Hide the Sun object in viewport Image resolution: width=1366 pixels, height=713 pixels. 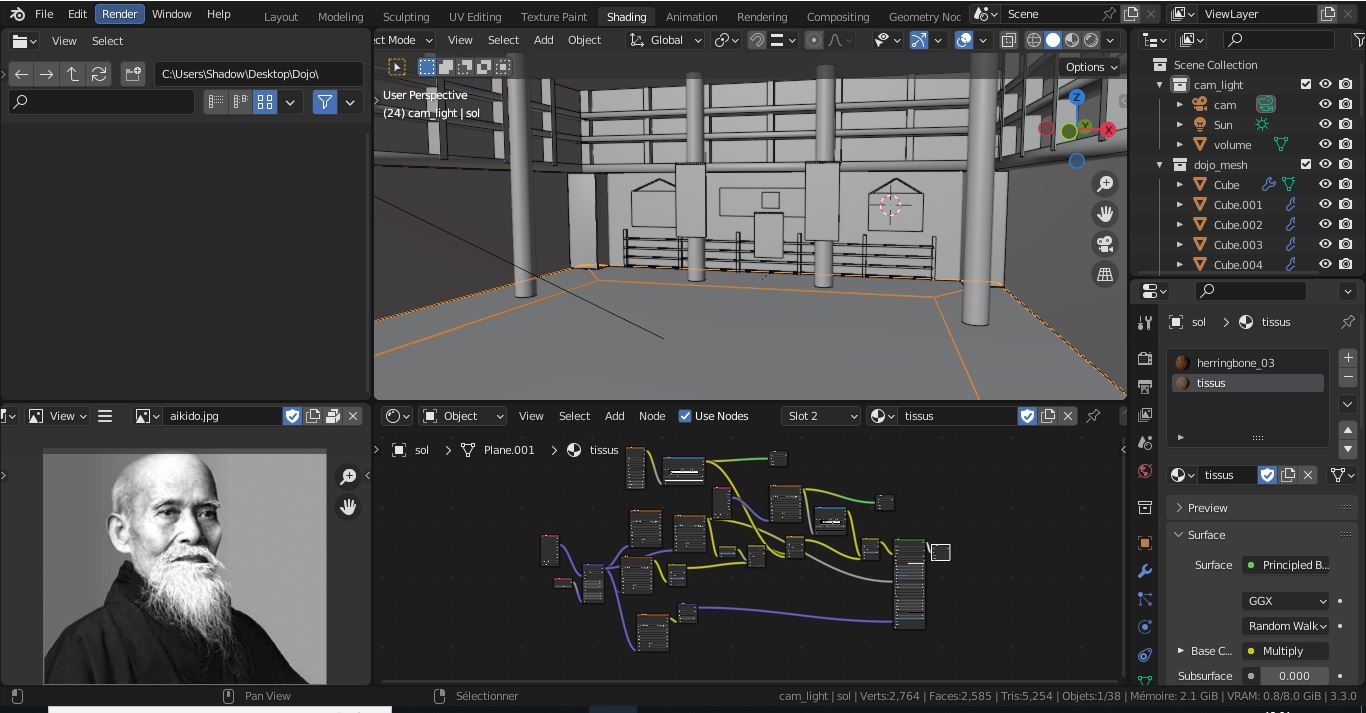click(1325, 125)
